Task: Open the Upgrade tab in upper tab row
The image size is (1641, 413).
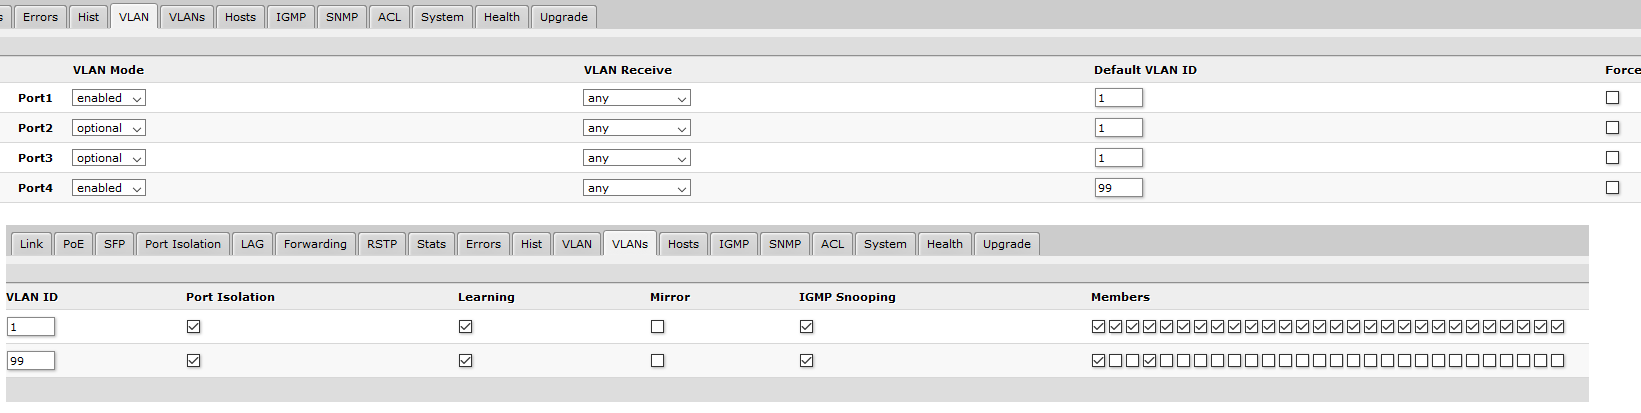Action: tap(564, 17)
